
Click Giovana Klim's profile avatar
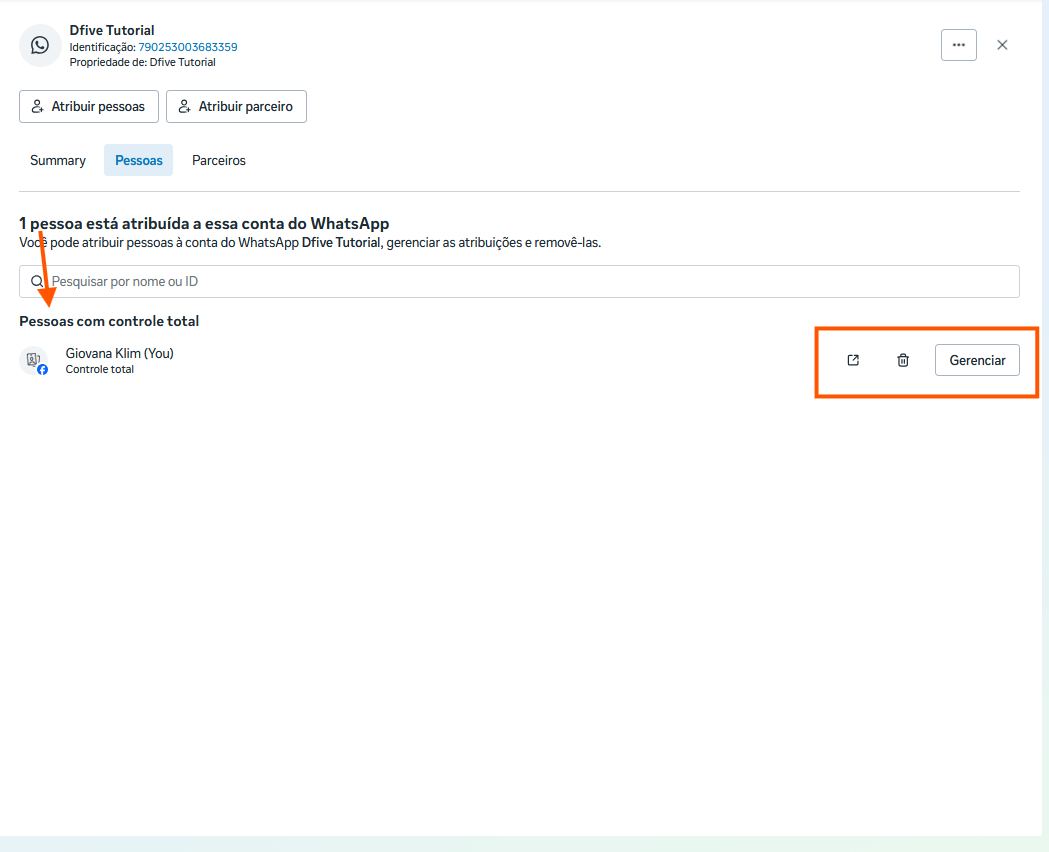tap(33, 359)
